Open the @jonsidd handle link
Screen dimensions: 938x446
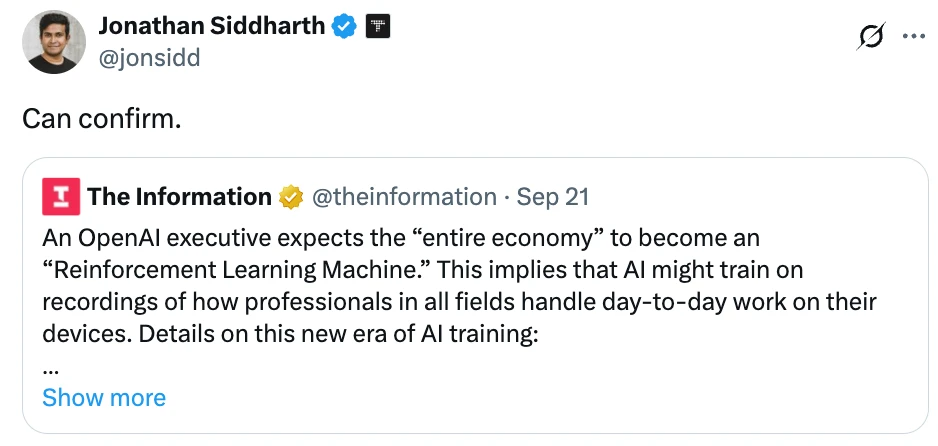coord(150,58)
